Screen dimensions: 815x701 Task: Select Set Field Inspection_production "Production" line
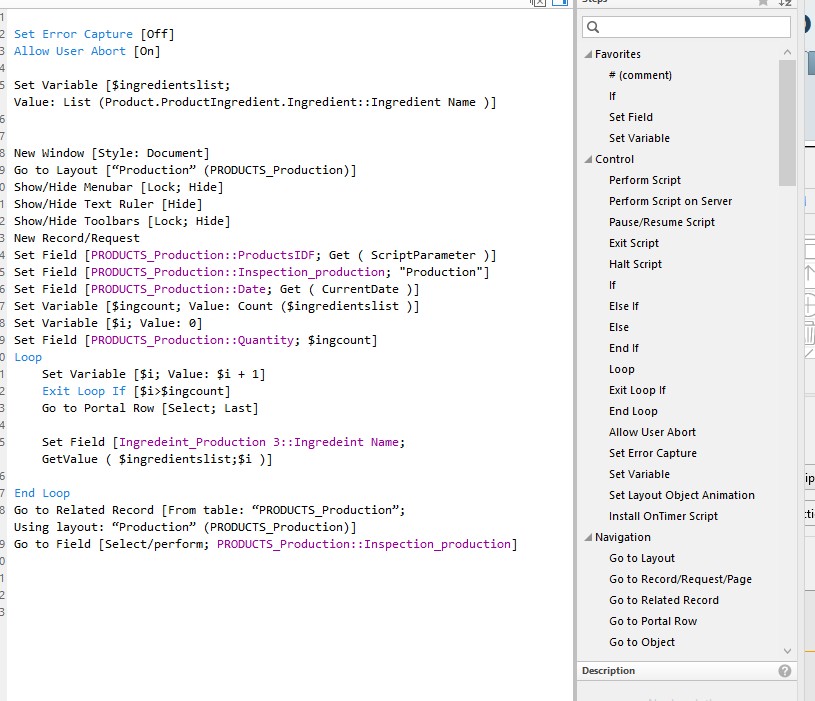(x=251, y=272)
